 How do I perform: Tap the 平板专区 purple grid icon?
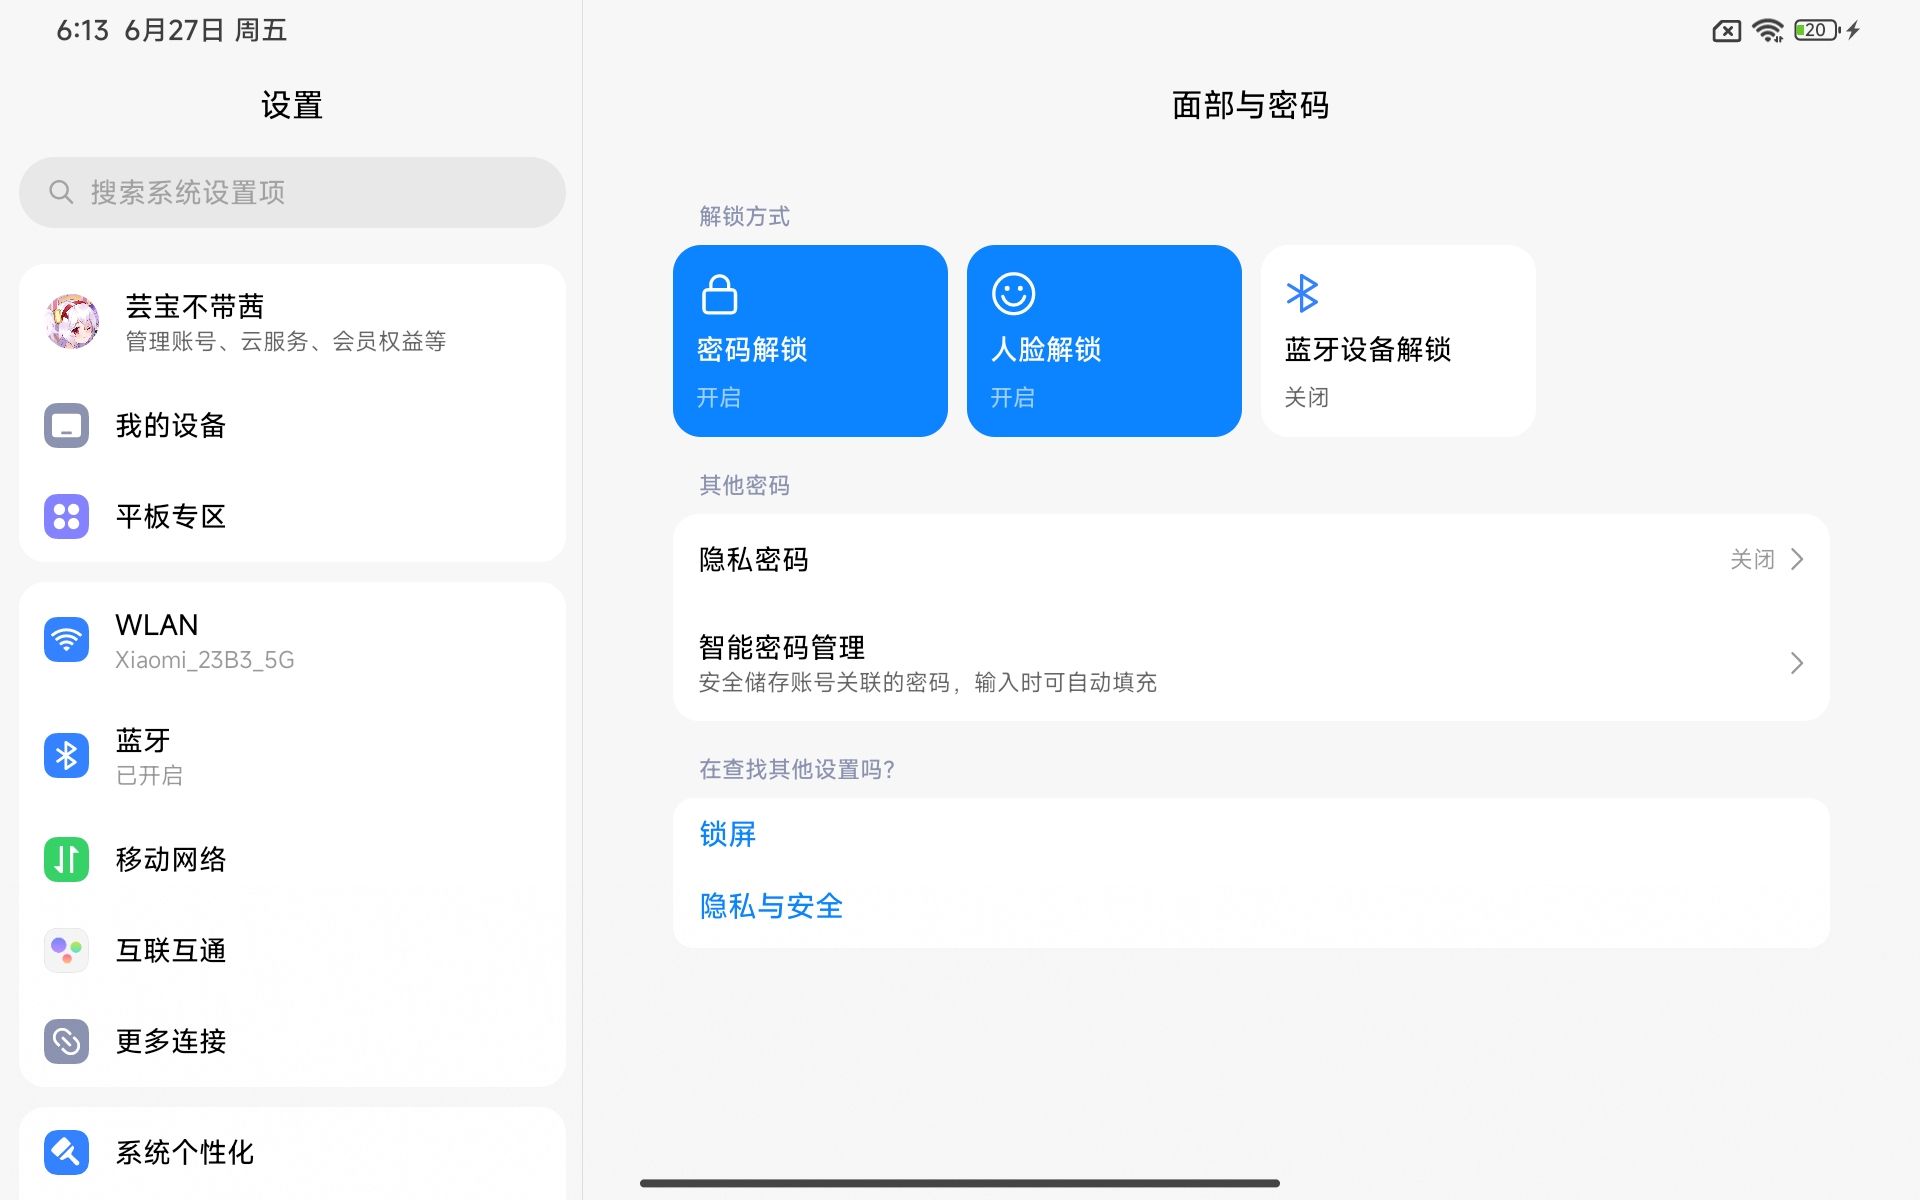67,517
